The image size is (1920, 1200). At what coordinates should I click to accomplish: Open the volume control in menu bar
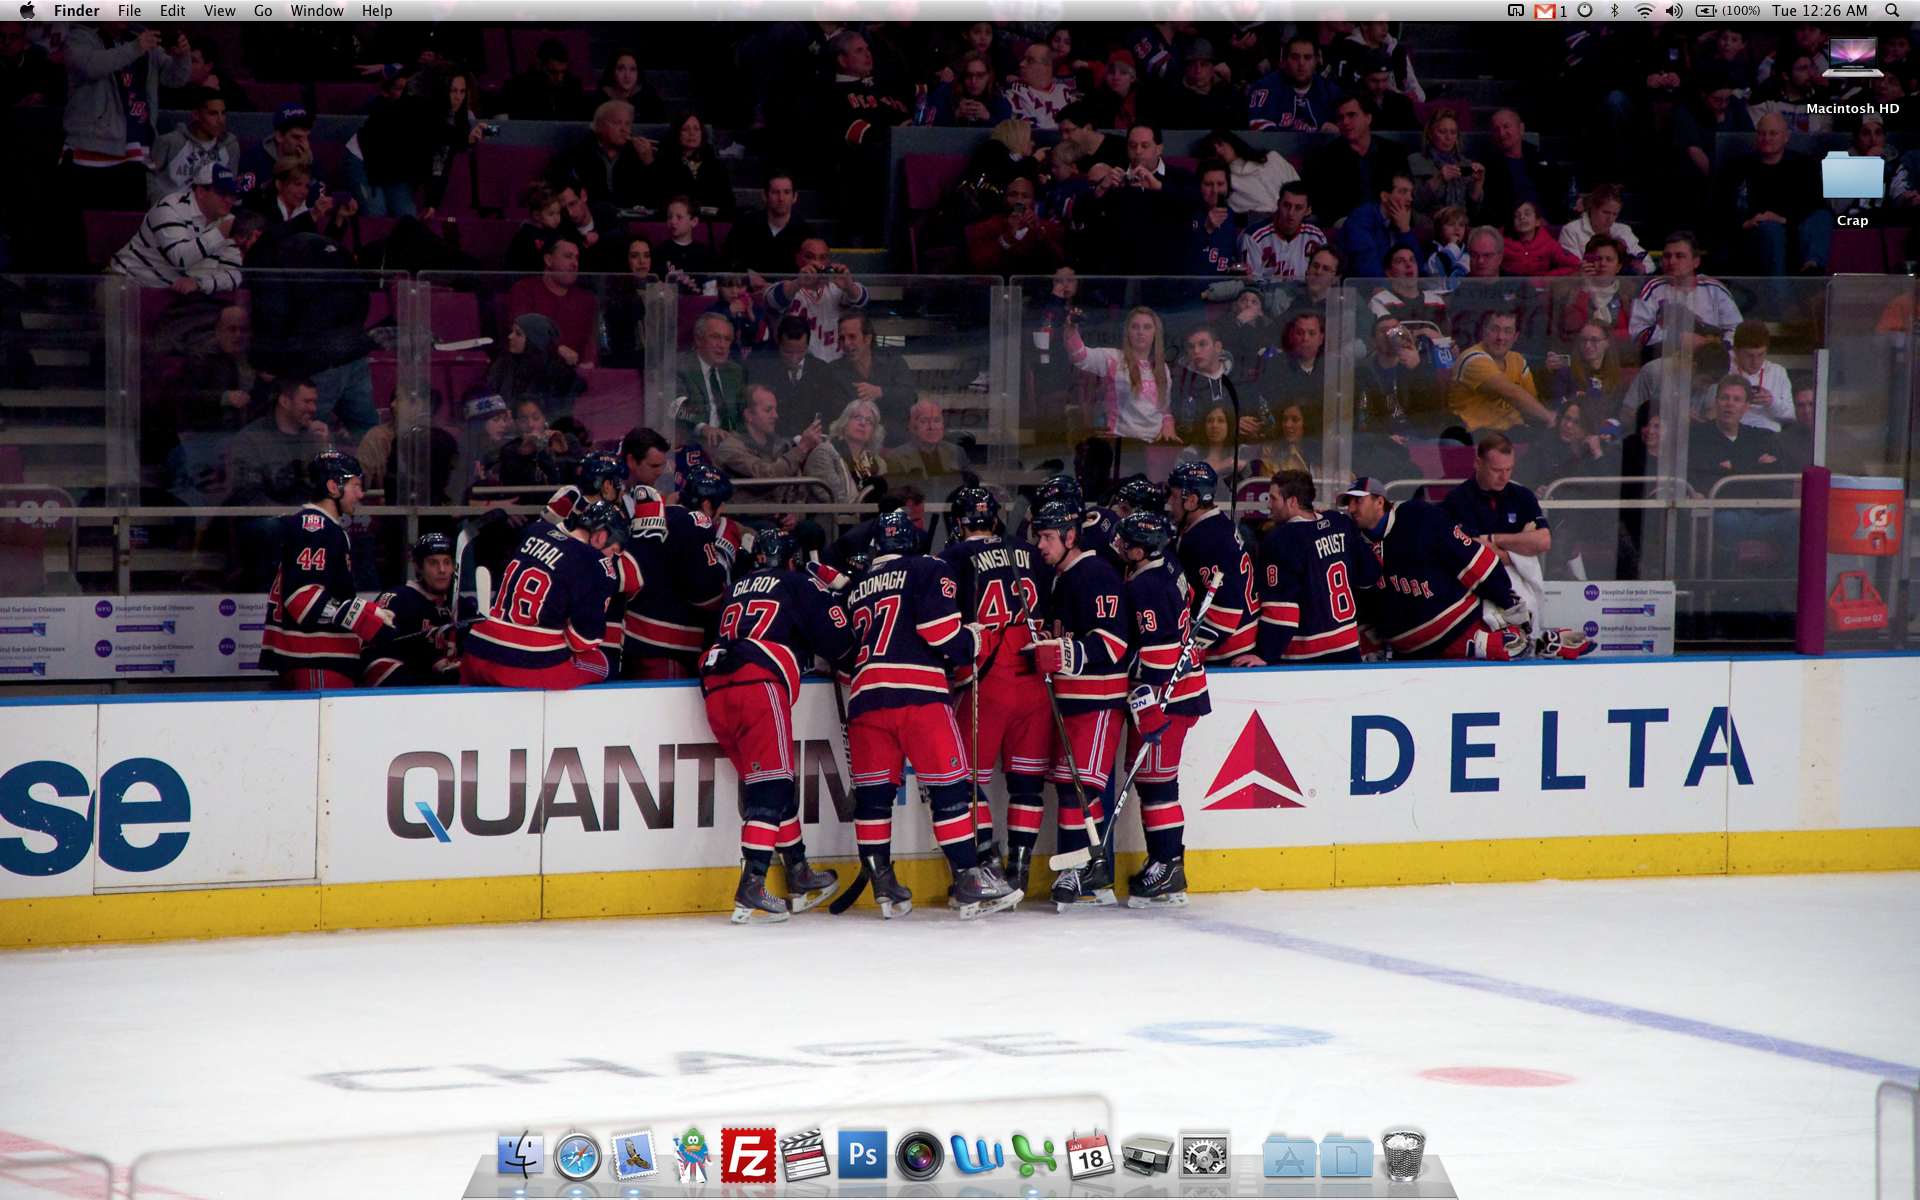pos(1673,11)
